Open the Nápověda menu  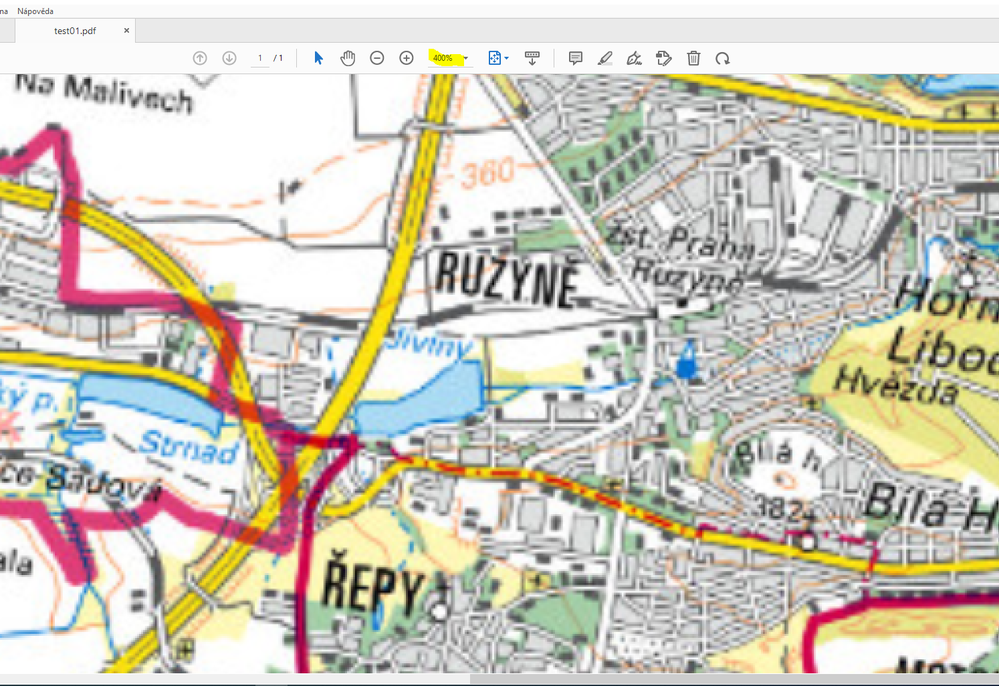click(x=35, y=11)
